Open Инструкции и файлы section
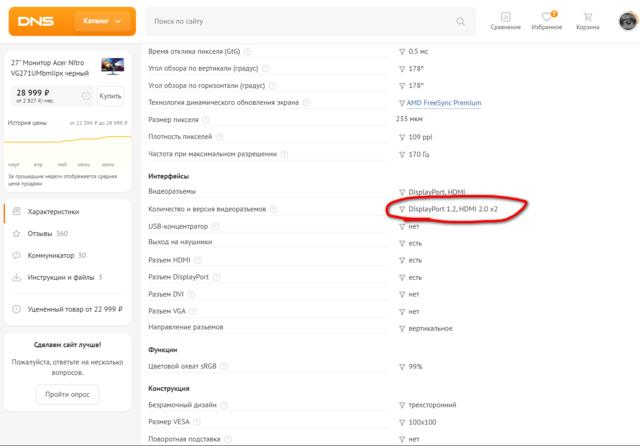This screenshot has width=640, height=446. tap(64, 277)
